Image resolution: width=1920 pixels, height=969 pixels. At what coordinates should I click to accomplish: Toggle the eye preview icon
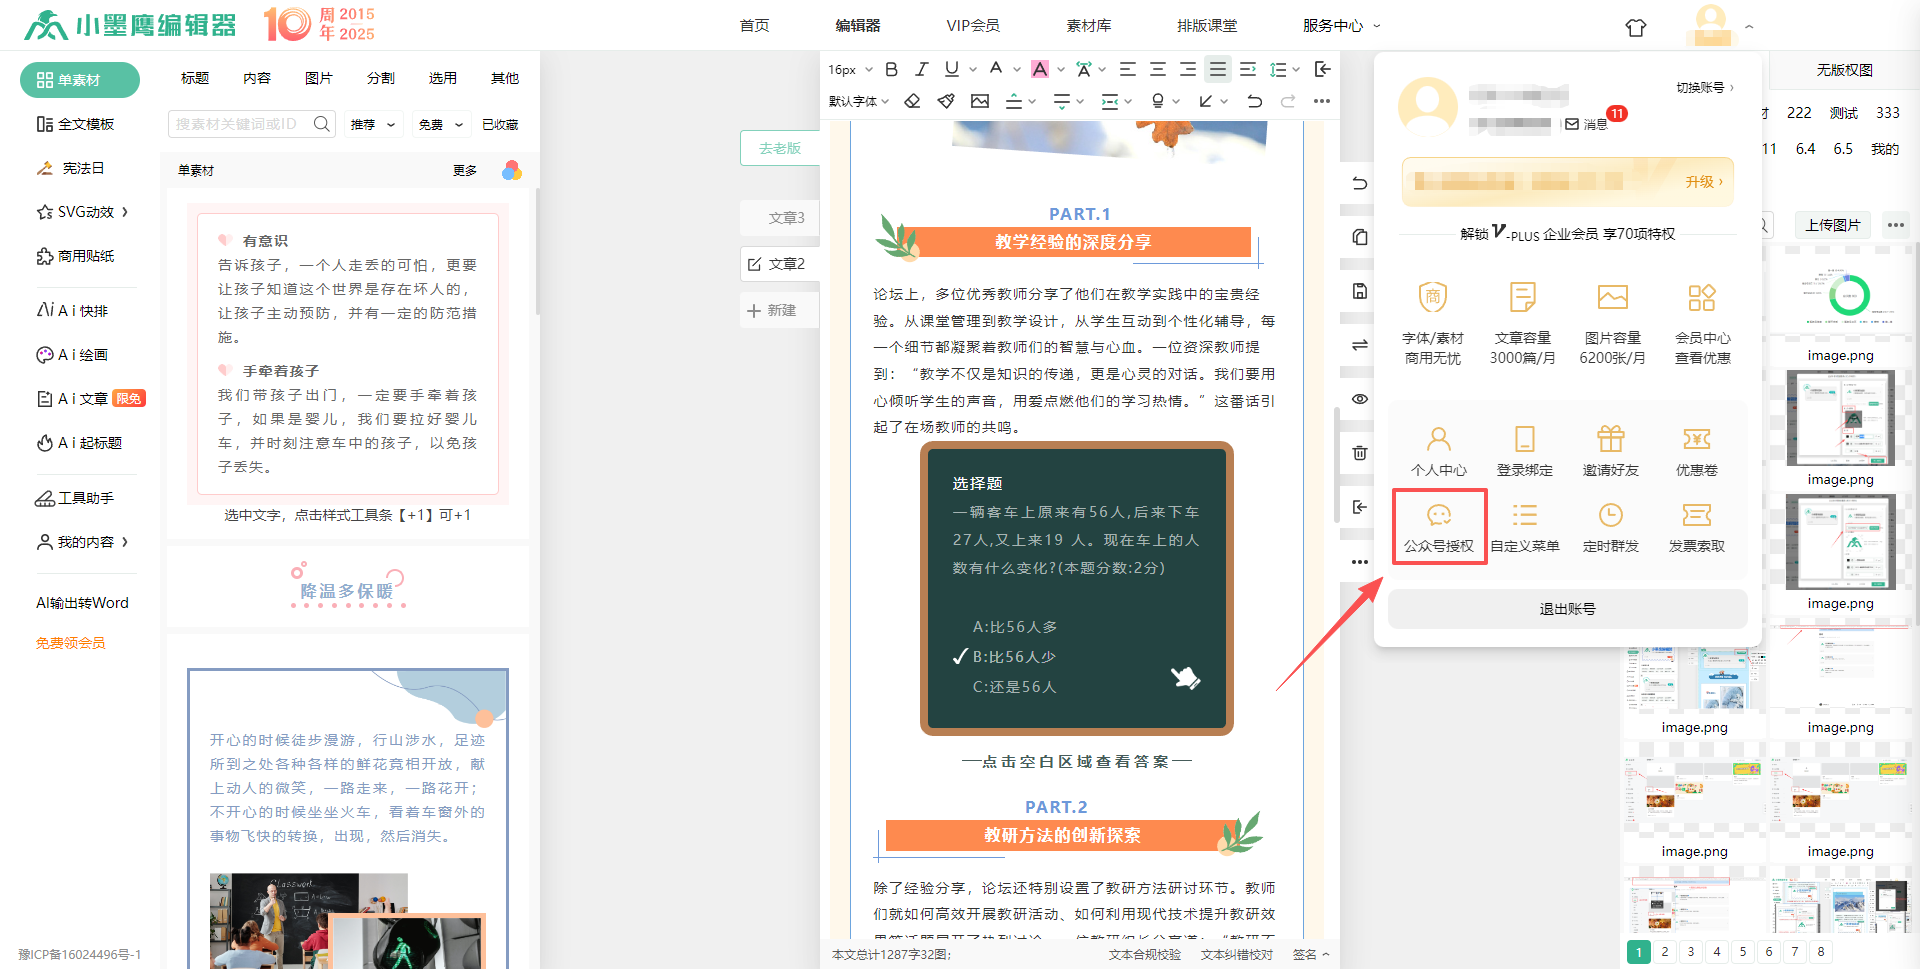[x=1359, y=399]
